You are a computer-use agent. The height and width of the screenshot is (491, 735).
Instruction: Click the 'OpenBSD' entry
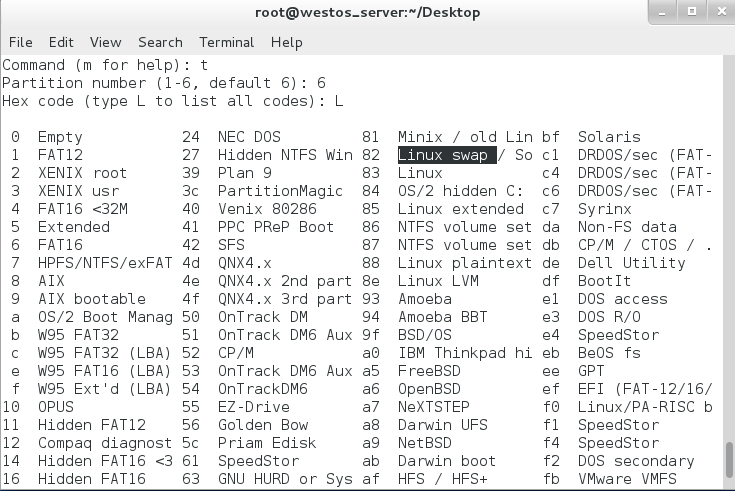point(429,389)
